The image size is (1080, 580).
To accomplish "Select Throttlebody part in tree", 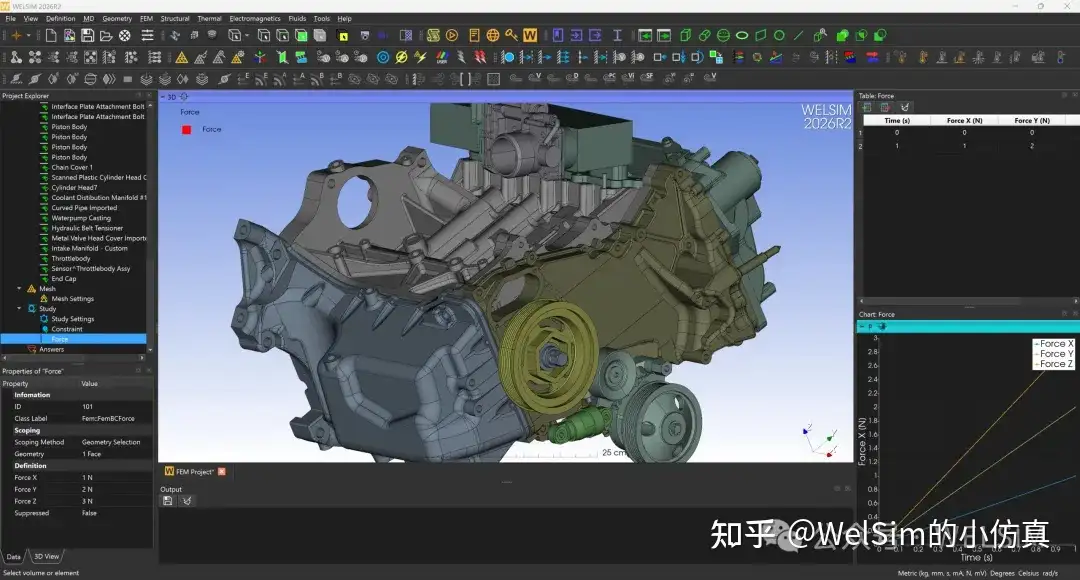I will coord(70,258).
